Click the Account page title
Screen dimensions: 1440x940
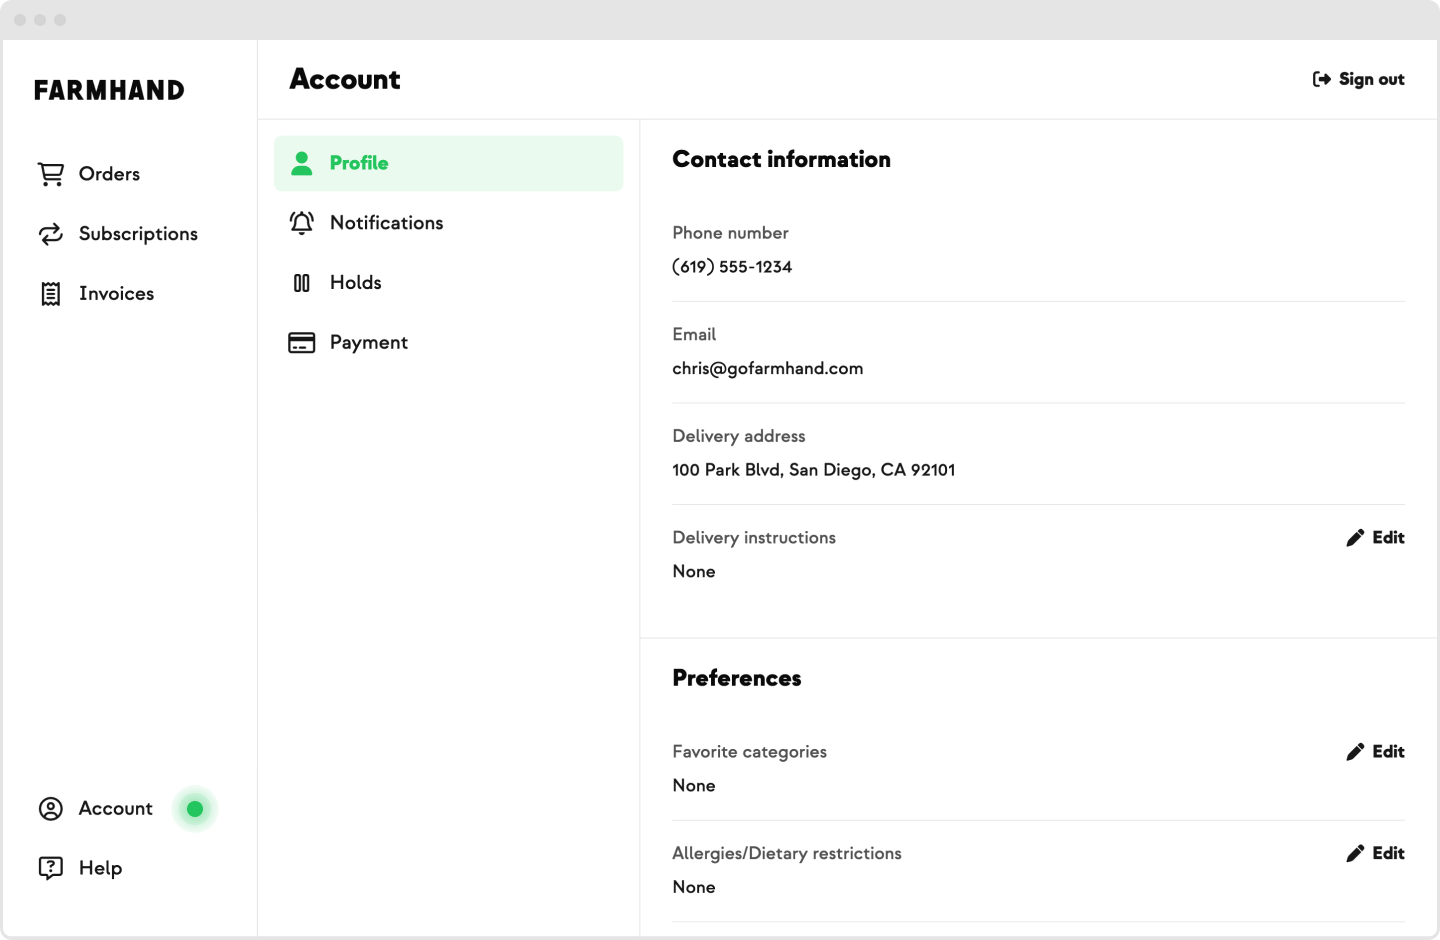point(345,80)
